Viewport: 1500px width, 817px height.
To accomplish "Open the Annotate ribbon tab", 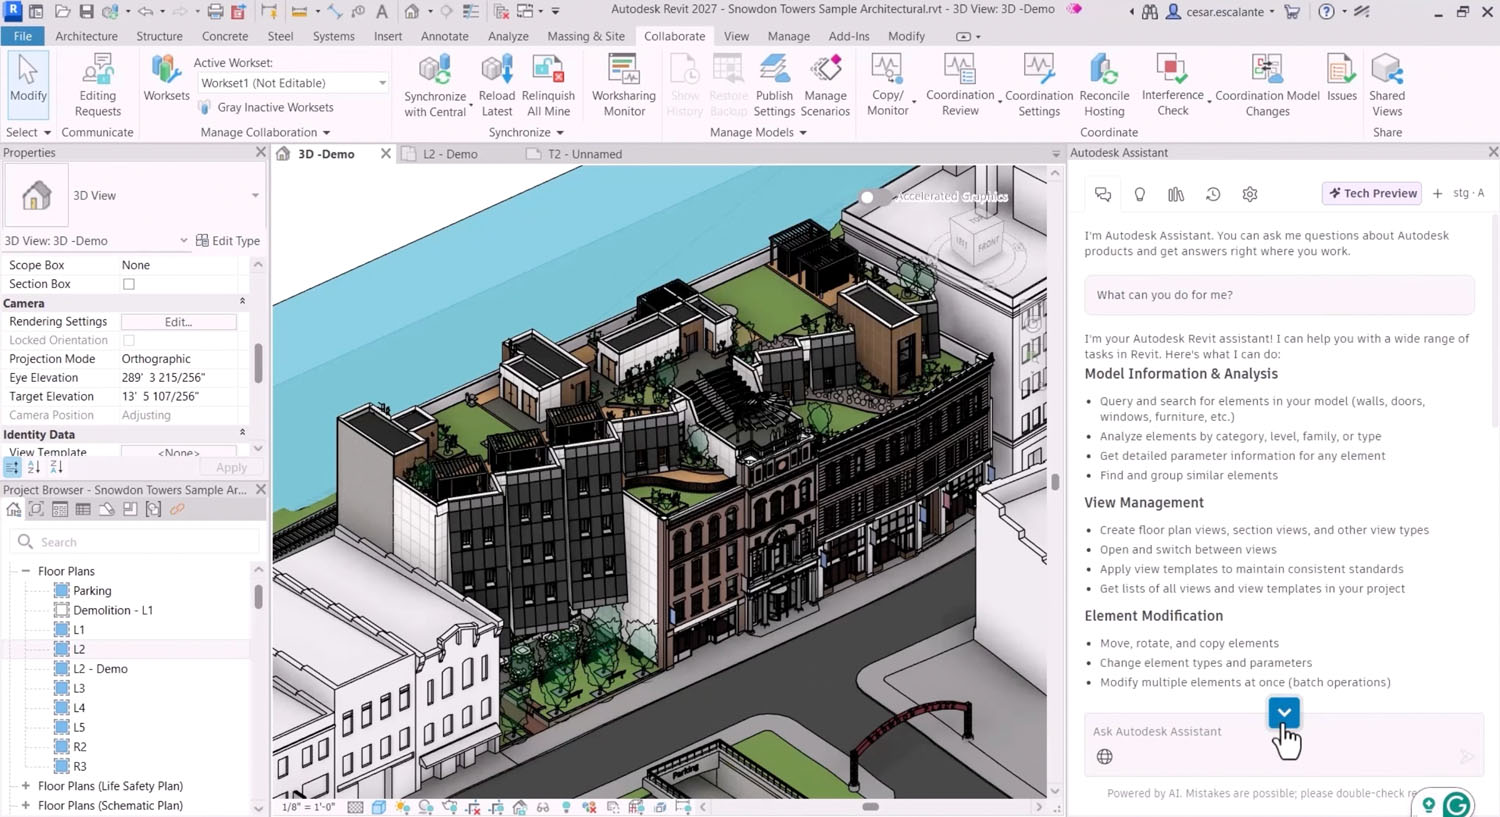I will tap(444, 36).
